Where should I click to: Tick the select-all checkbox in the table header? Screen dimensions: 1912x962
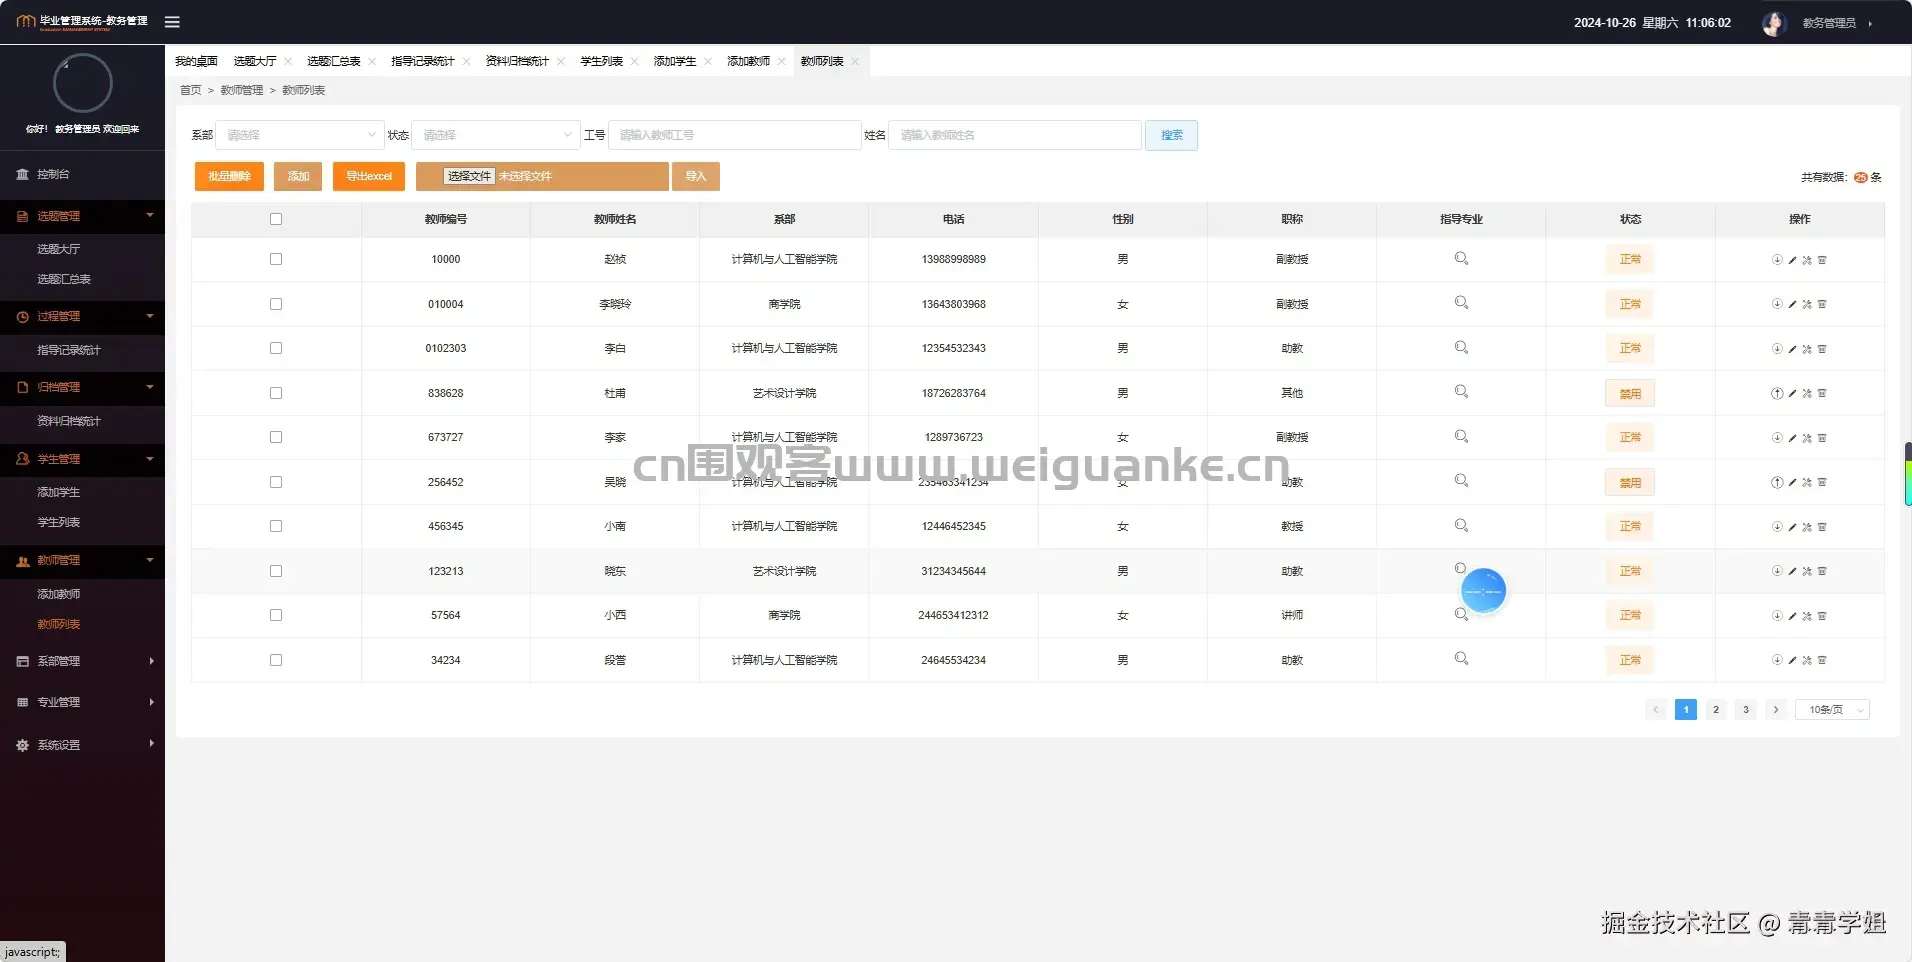(276, 219)
